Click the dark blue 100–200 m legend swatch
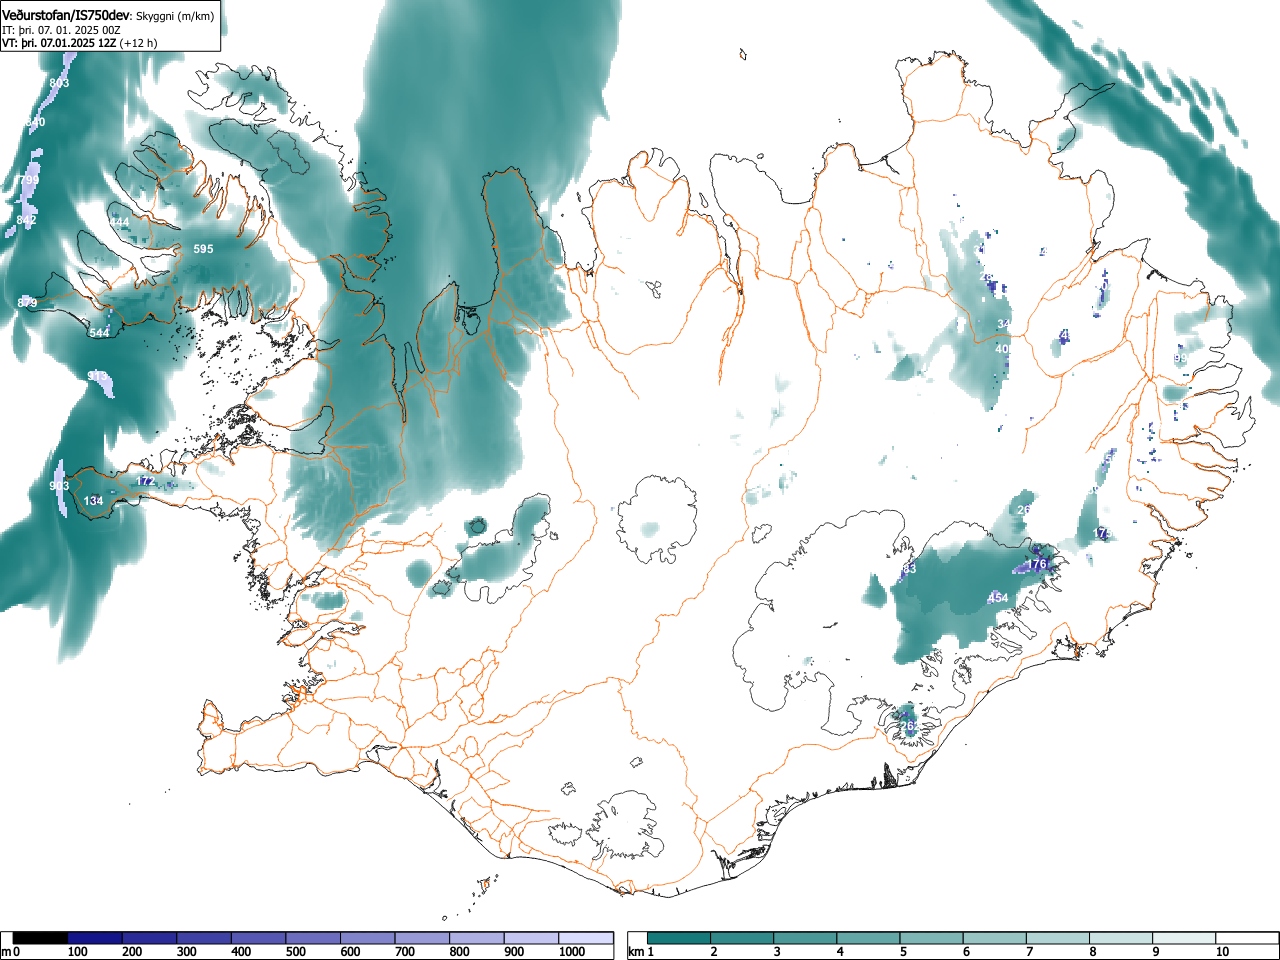The height and width of the screenshot is (960, 1280). [x=95, y=938]
